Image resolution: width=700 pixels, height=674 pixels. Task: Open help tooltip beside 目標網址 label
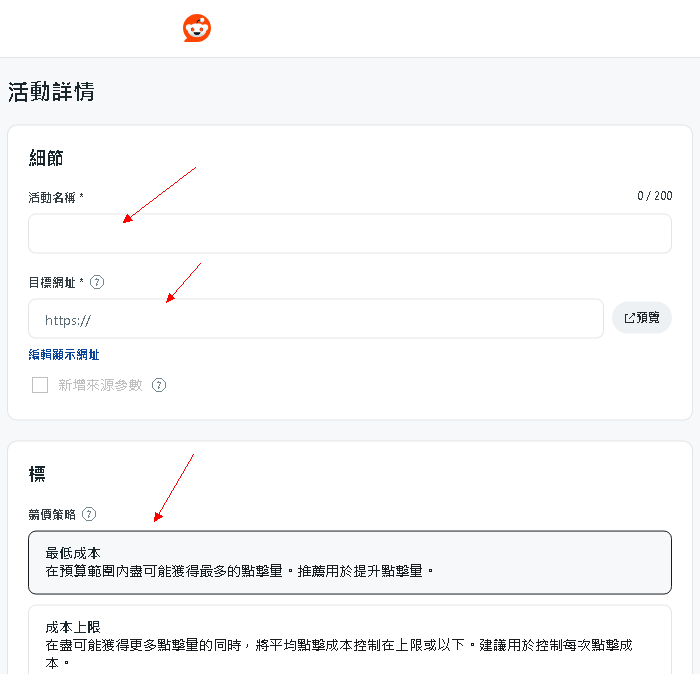[x=97, y=282]
